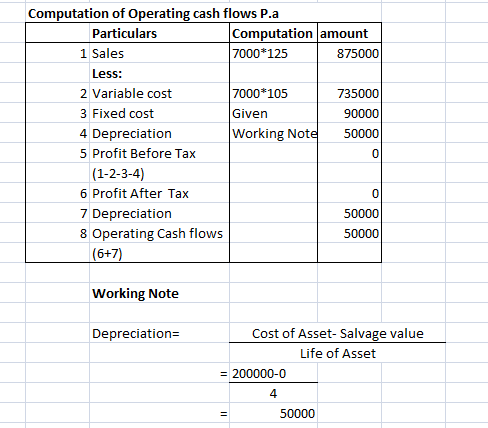Image resolution: width=488 pixels, height=428 pixels.
Task: Select the sales amount 875000
Action: click(x=358, y=53)
